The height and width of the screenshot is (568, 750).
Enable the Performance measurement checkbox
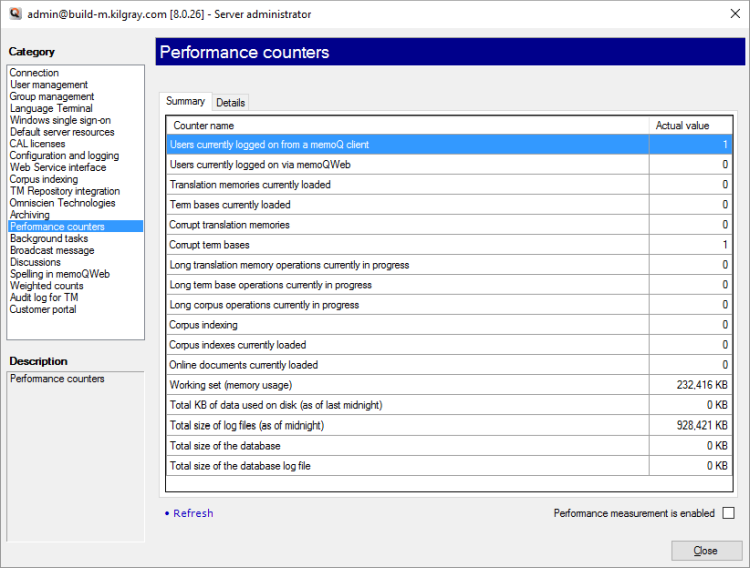pos(728,513)
